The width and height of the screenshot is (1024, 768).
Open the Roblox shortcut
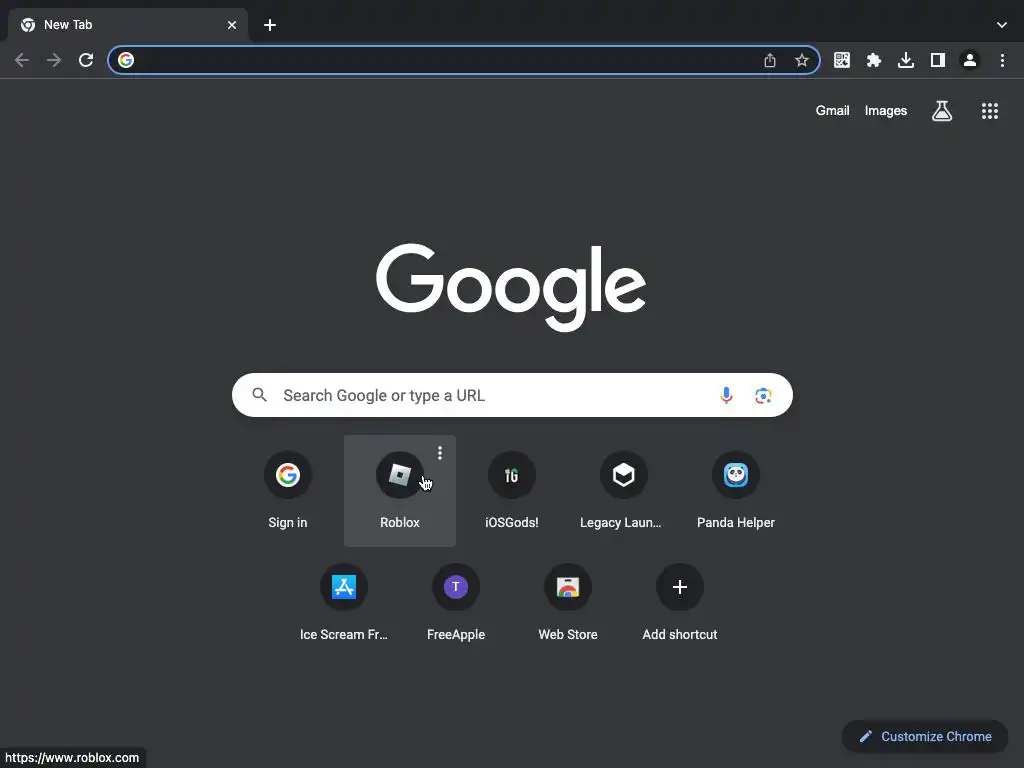tap(400, 490)
